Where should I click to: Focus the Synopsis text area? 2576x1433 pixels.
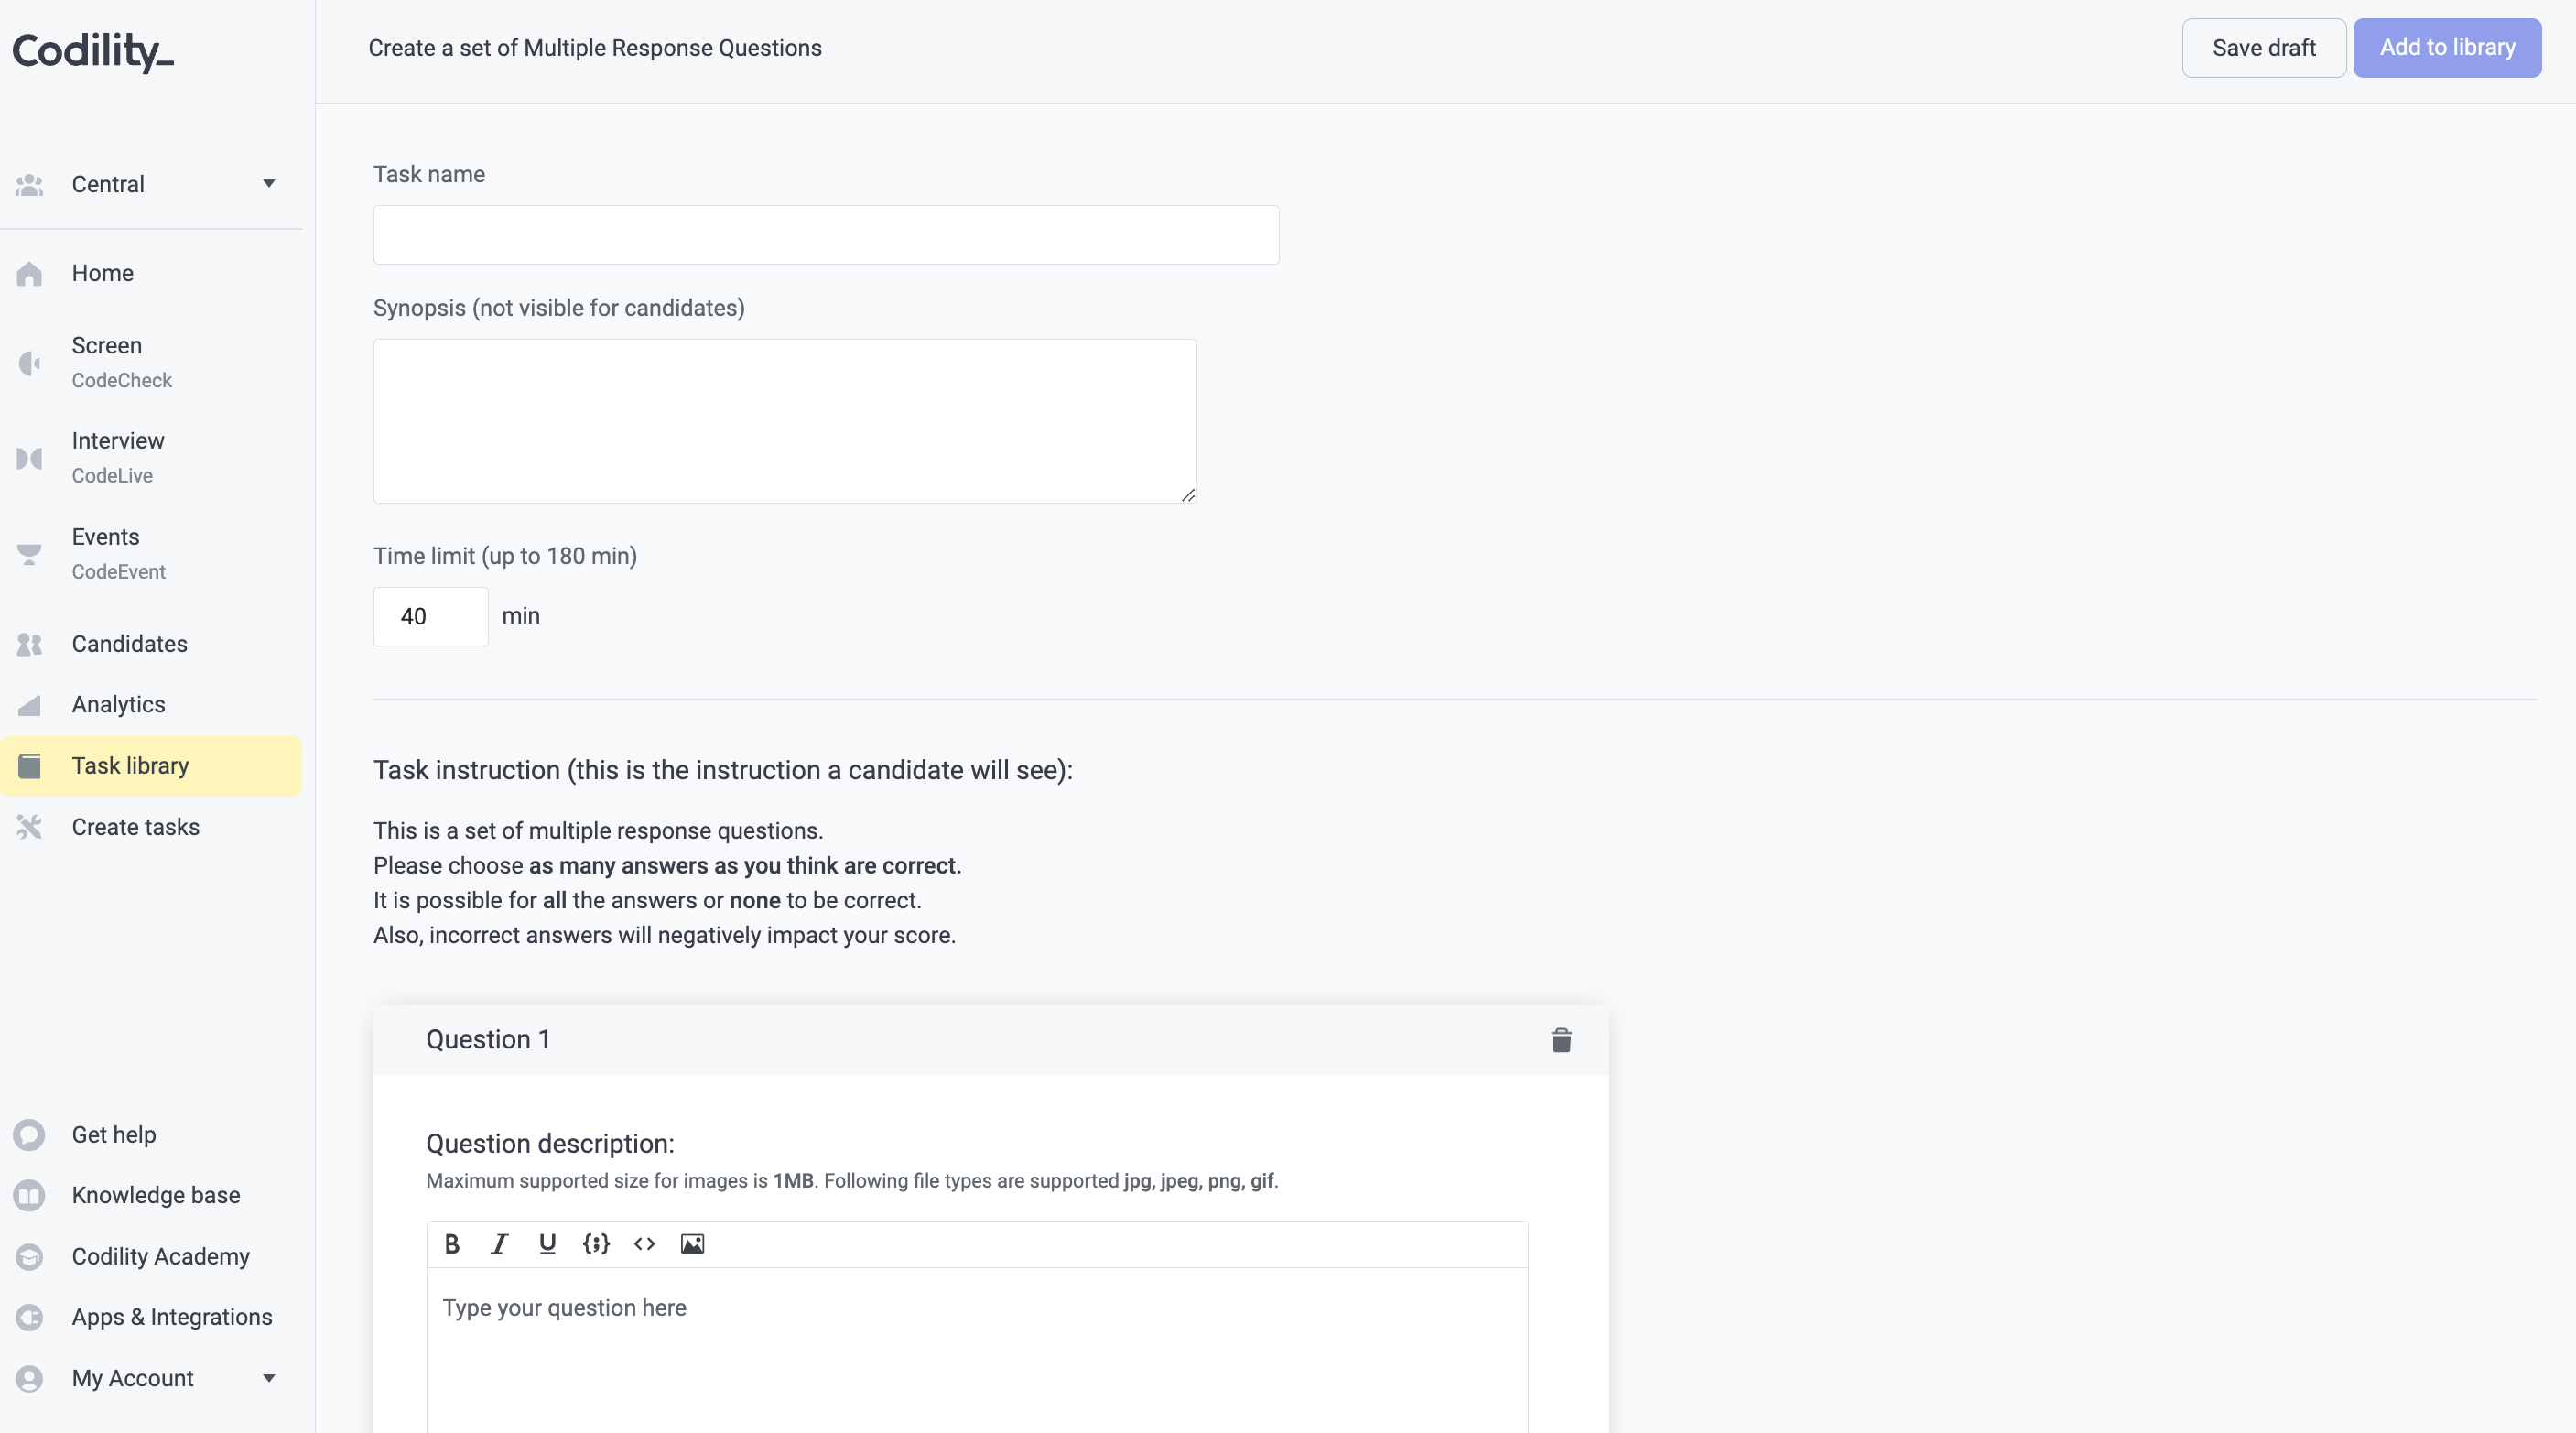click(x=785, y=421)
